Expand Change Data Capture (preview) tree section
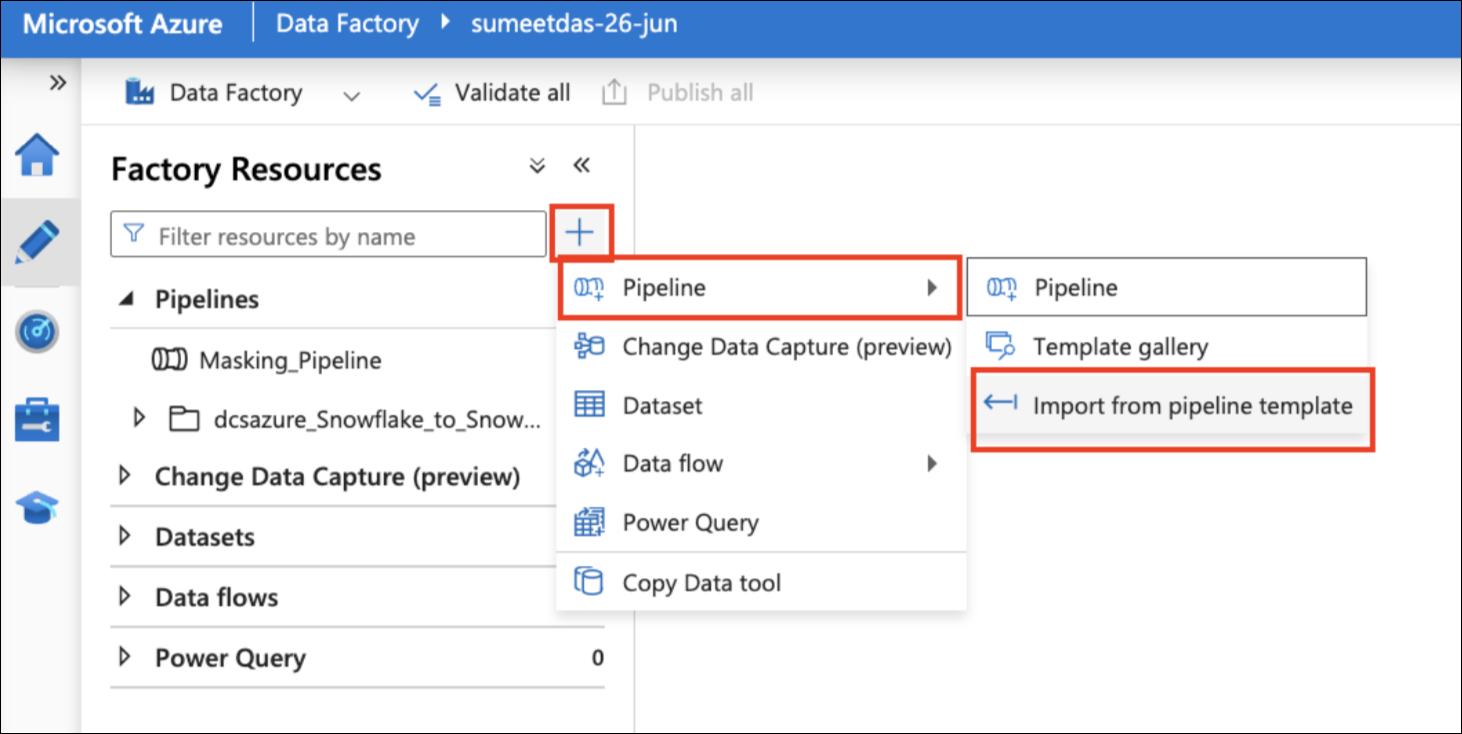 tap(125, 476)
